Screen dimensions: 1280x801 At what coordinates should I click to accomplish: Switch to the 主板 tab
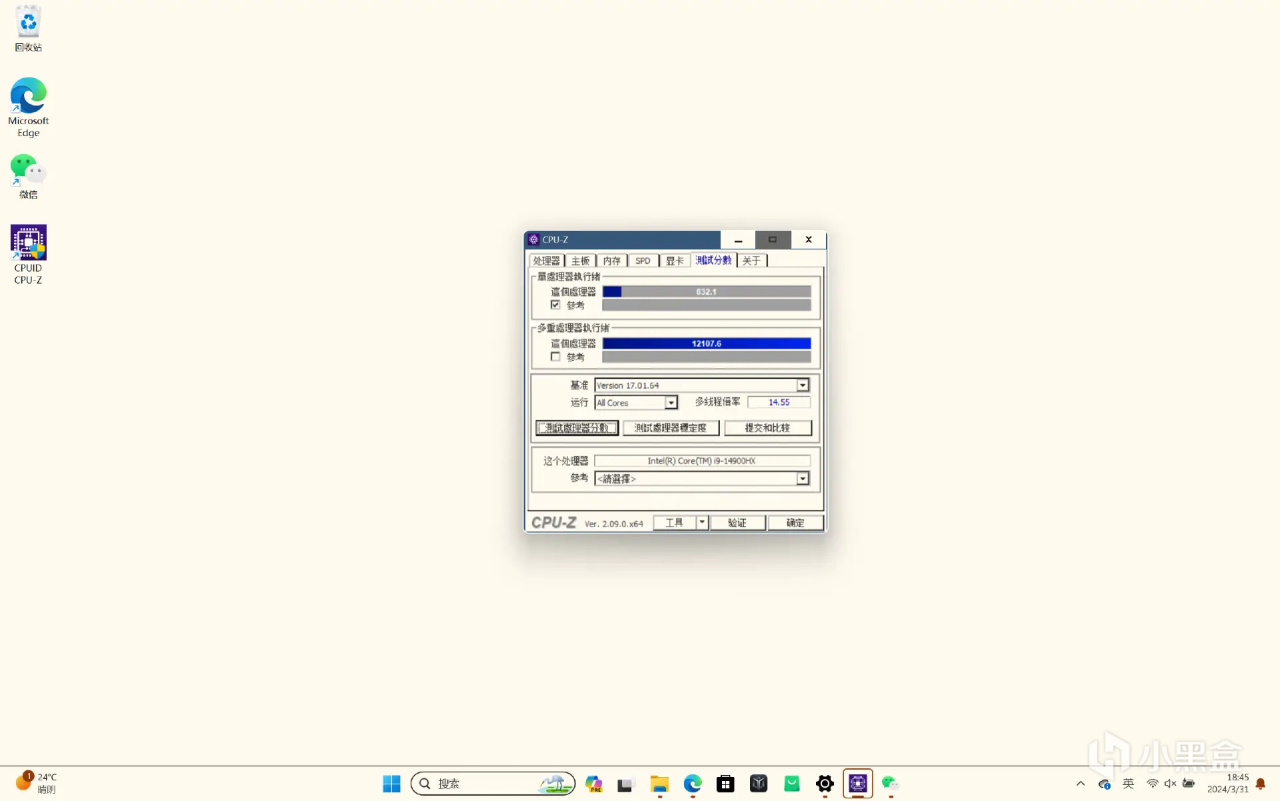(581, 261)
